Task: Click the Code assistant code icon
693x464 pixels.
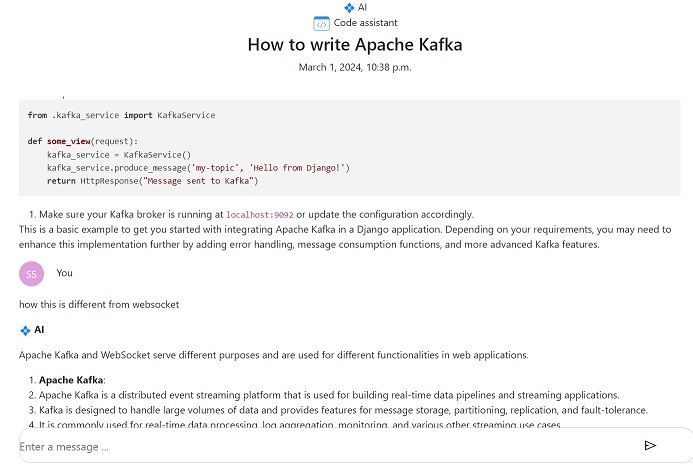Action: click(x=321, y=23)
